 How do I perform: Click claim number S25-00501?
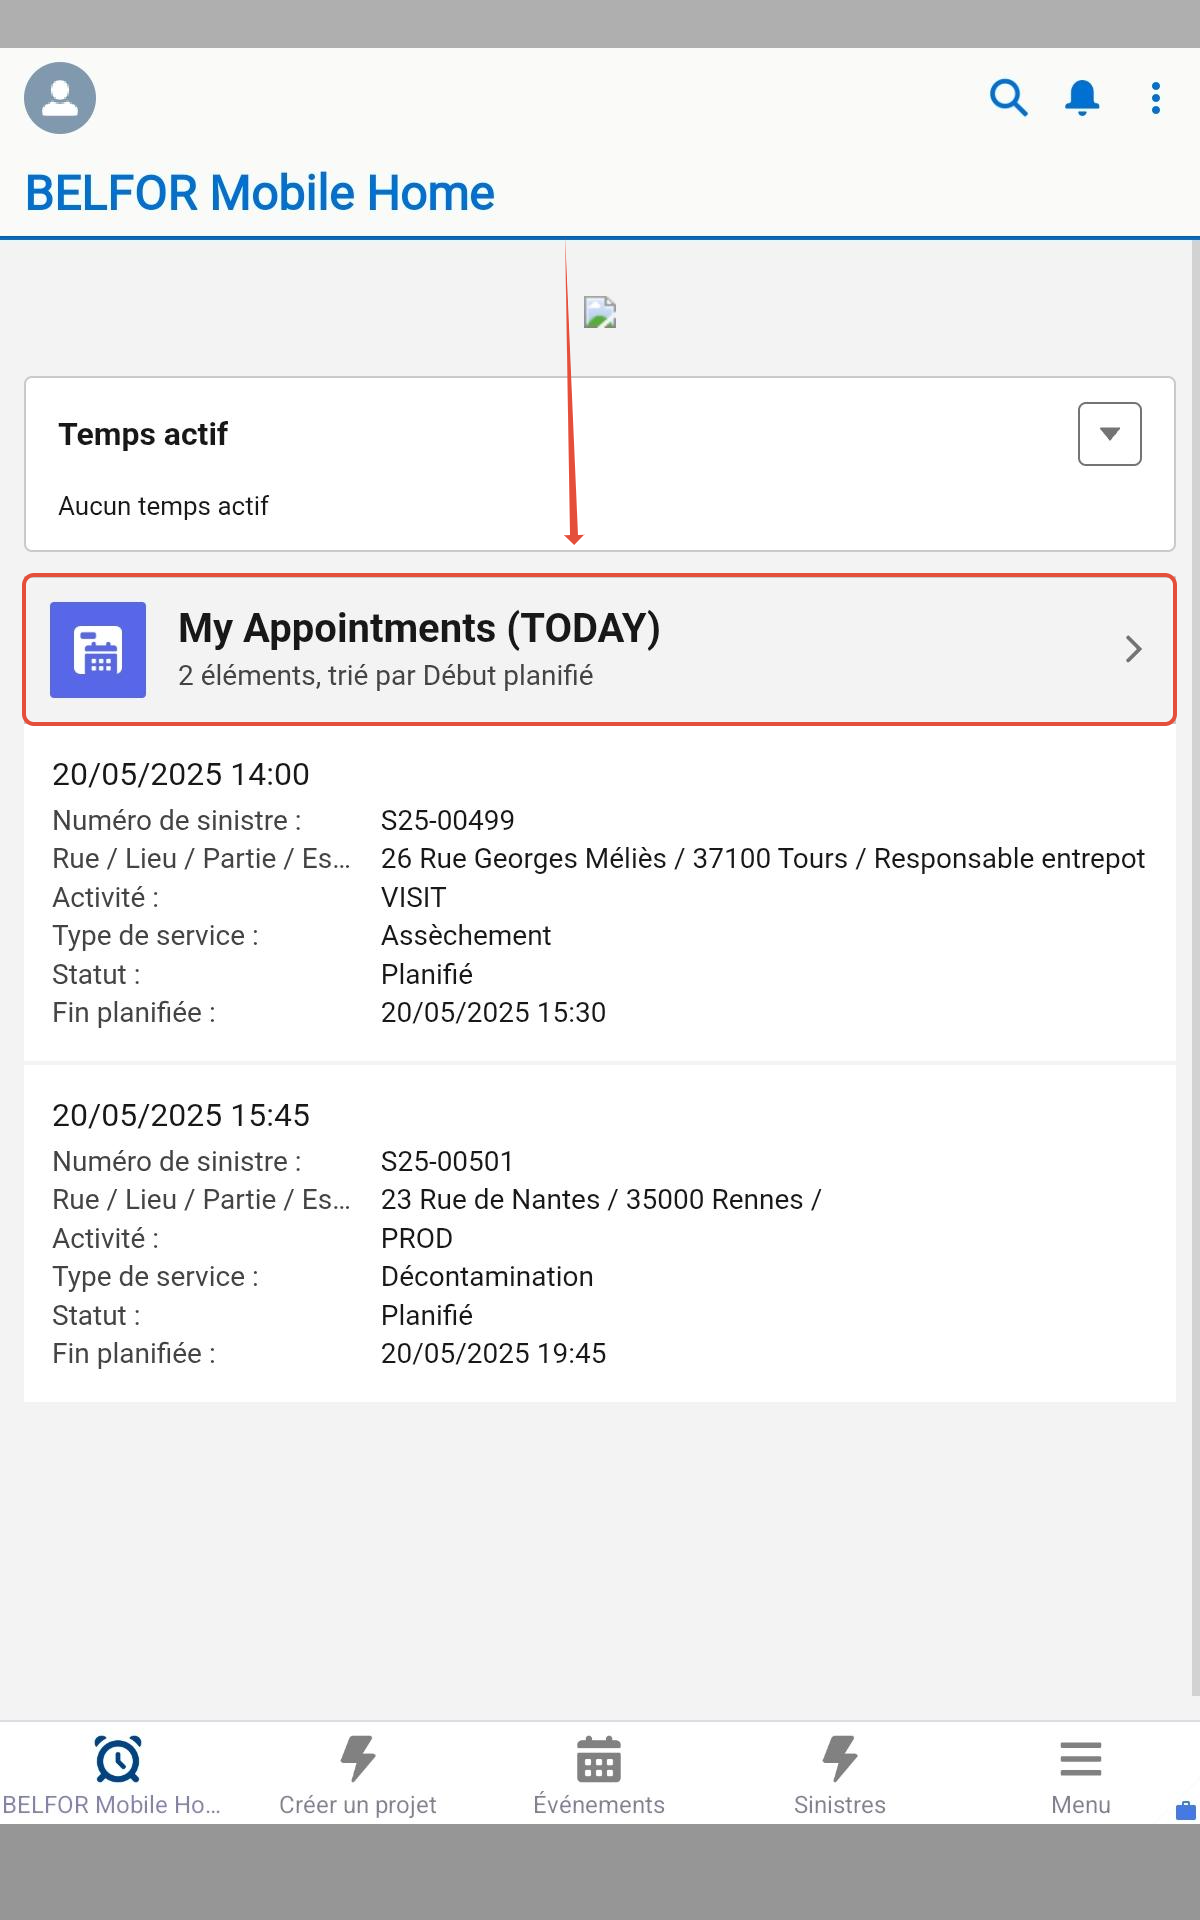tap(447, 1161)
